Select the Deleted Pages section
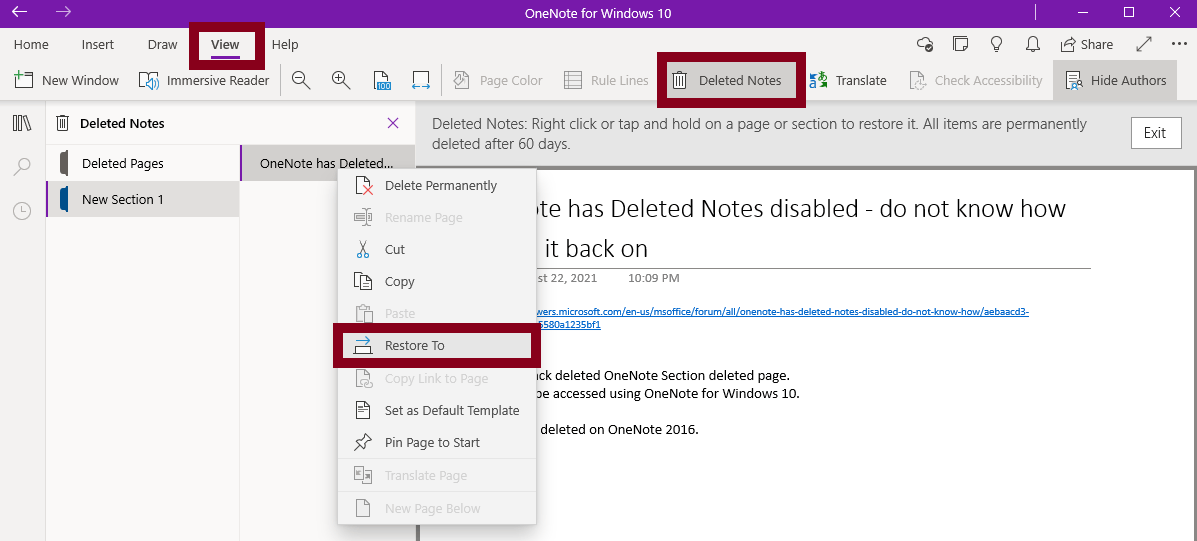1197x541 pixels. 143,163
